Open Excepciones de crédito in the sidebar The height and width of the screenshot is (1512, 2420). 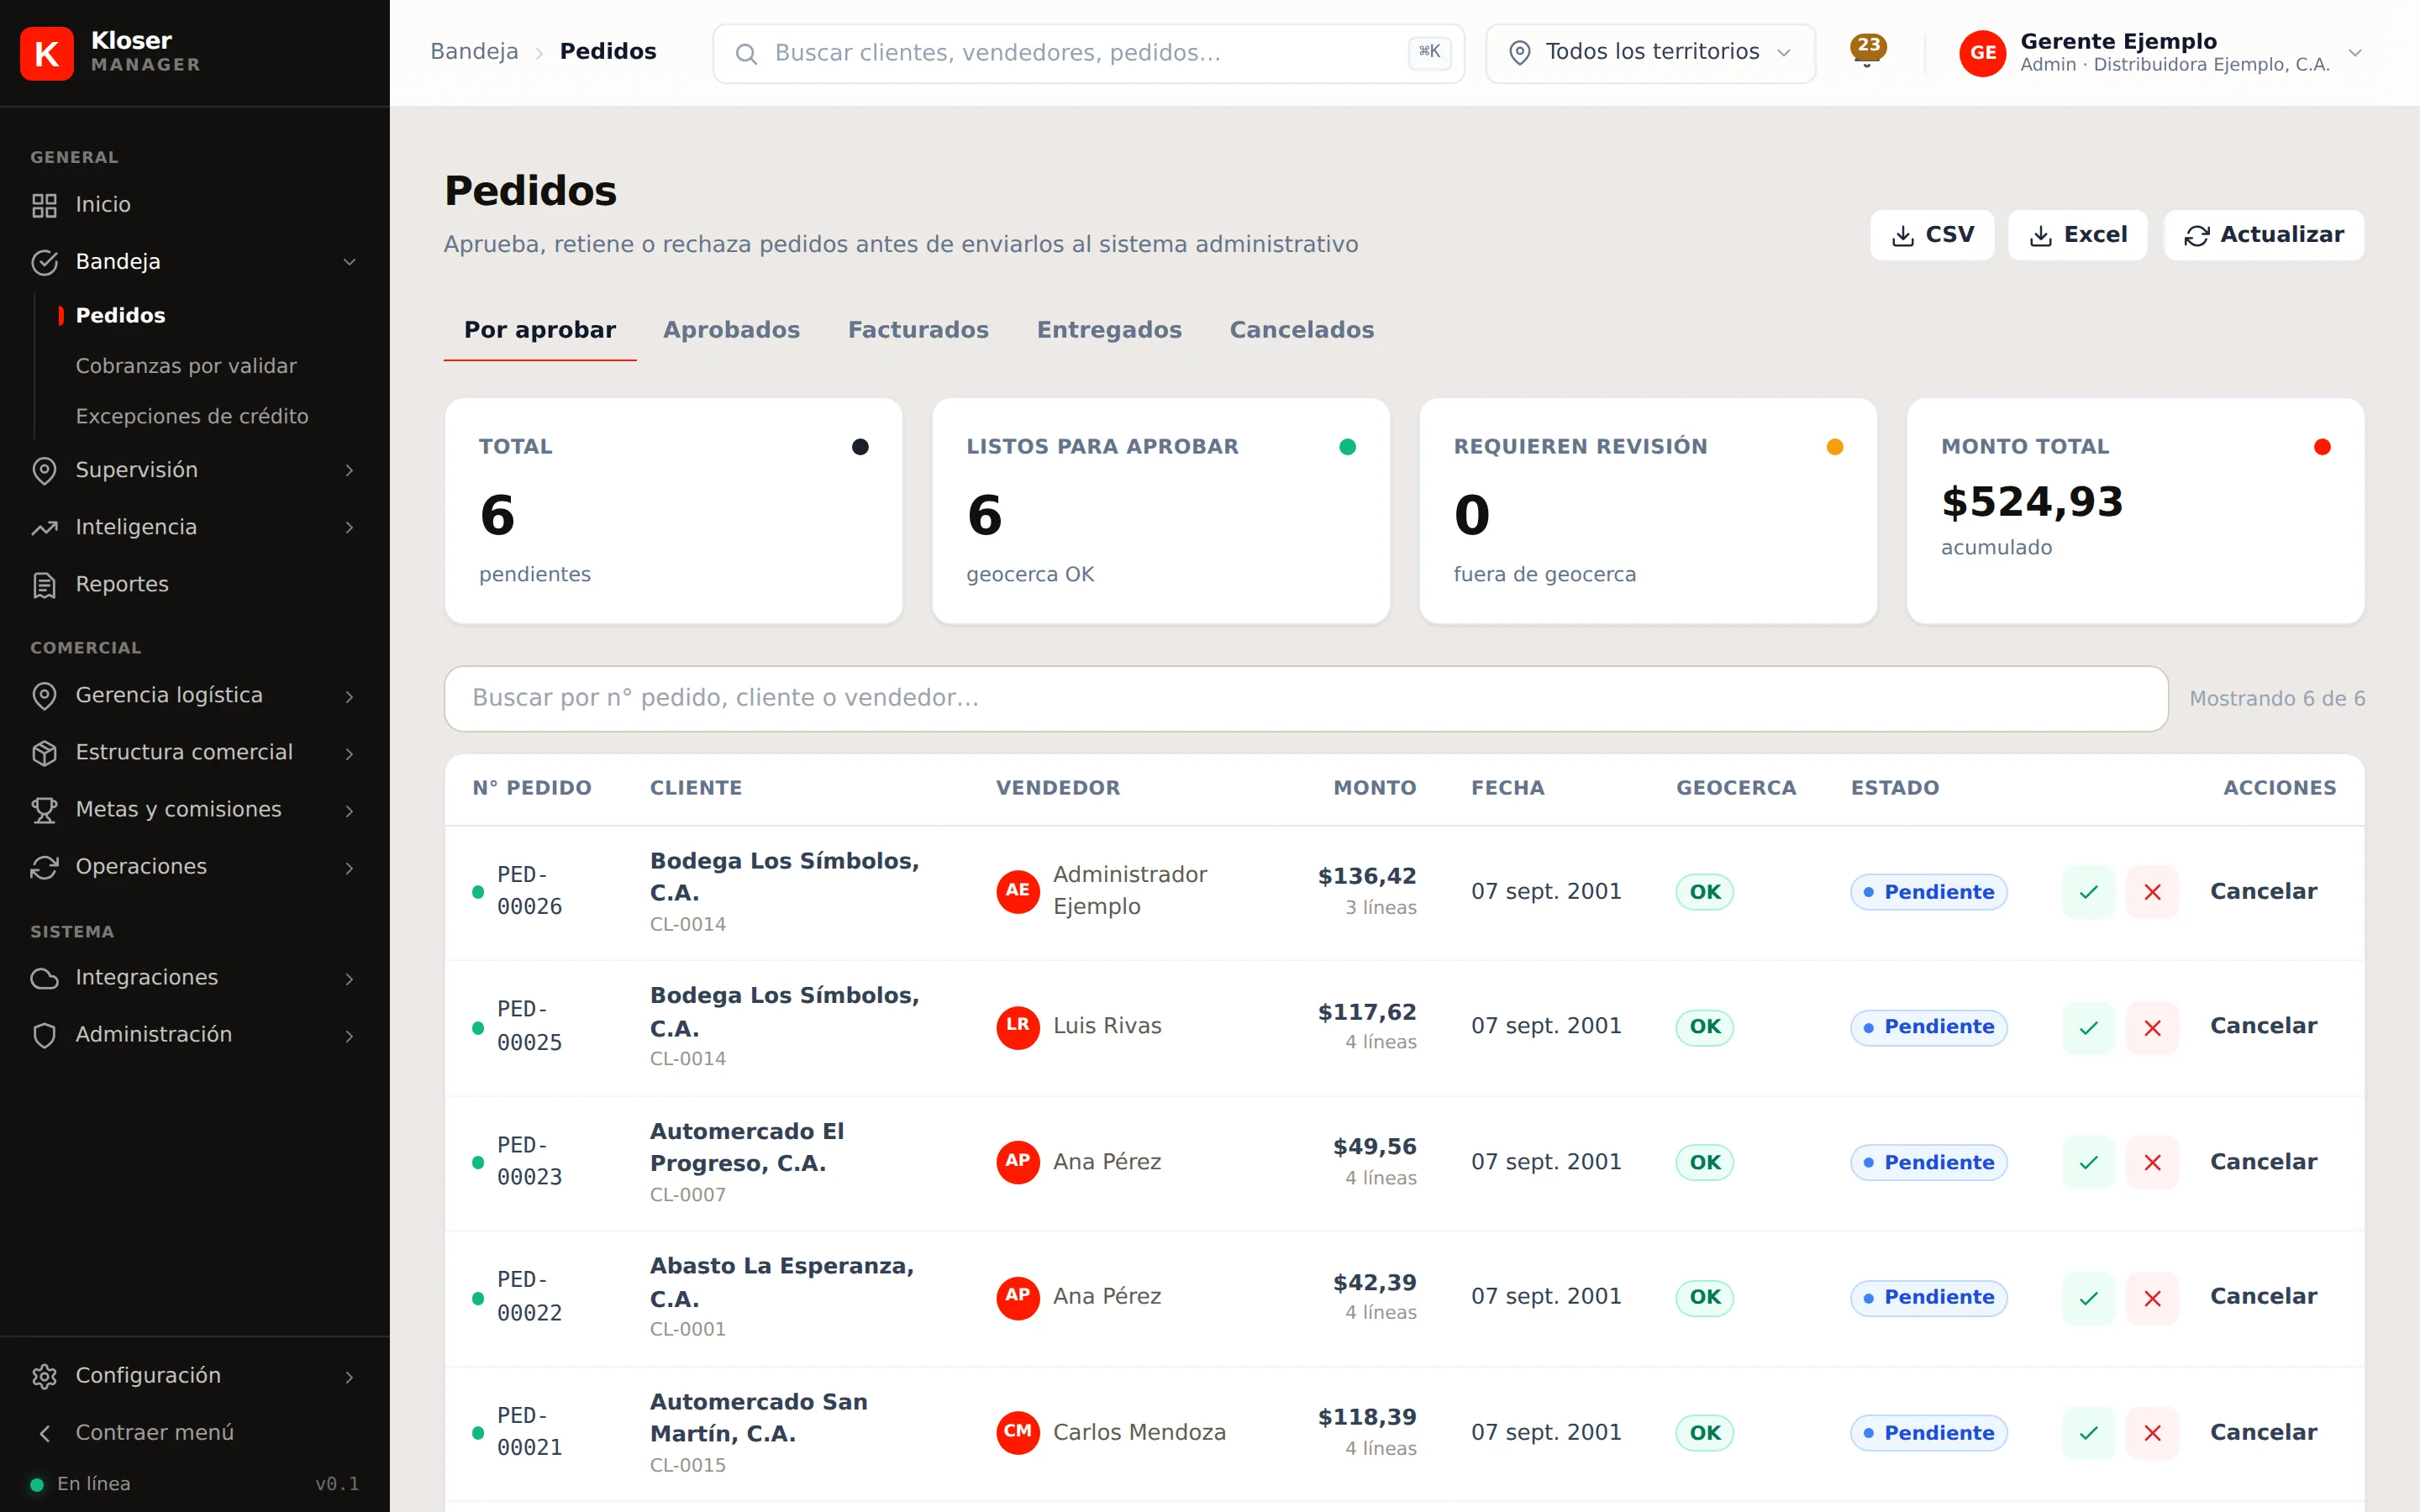192,416
